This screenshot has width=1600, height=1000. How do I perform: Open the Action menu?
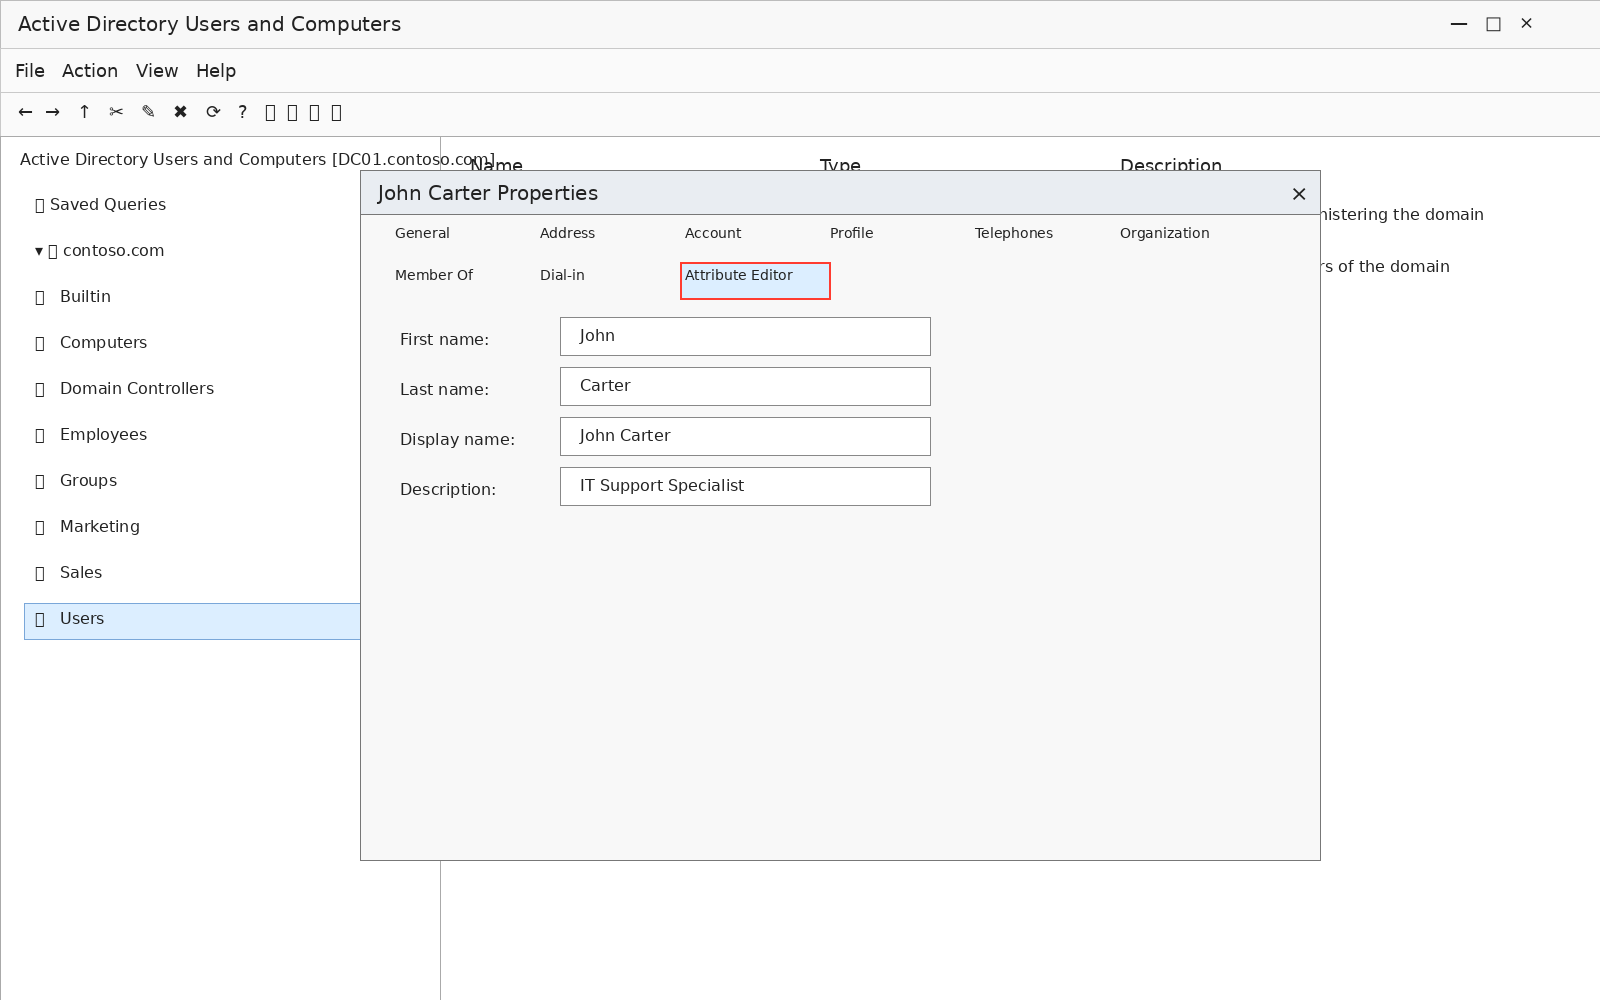click(x=90, y=71)
